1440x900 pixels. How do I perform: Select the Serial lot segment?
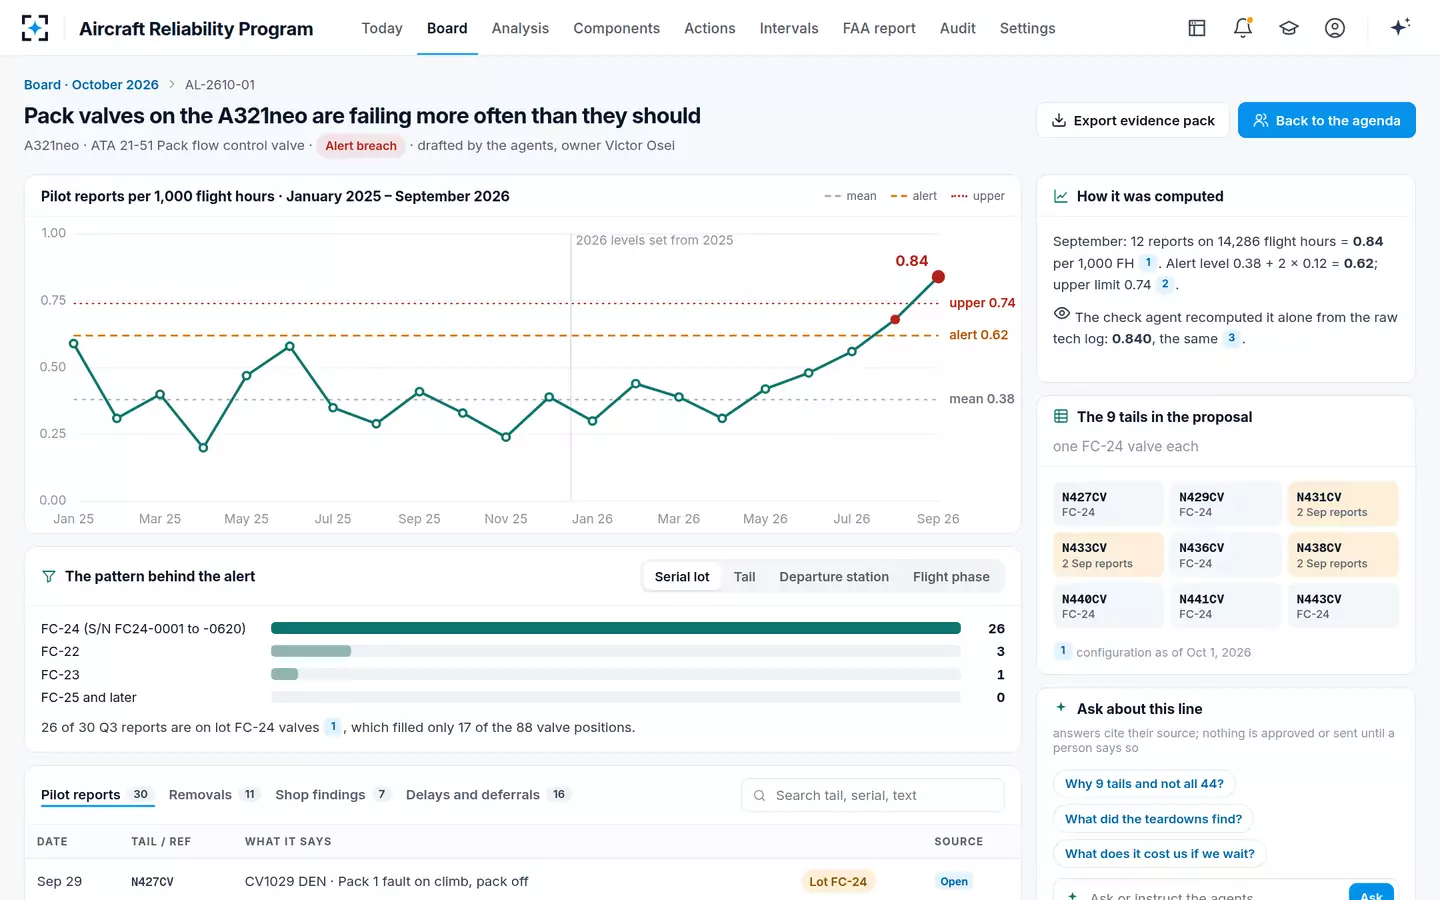(x=682, y=577)
